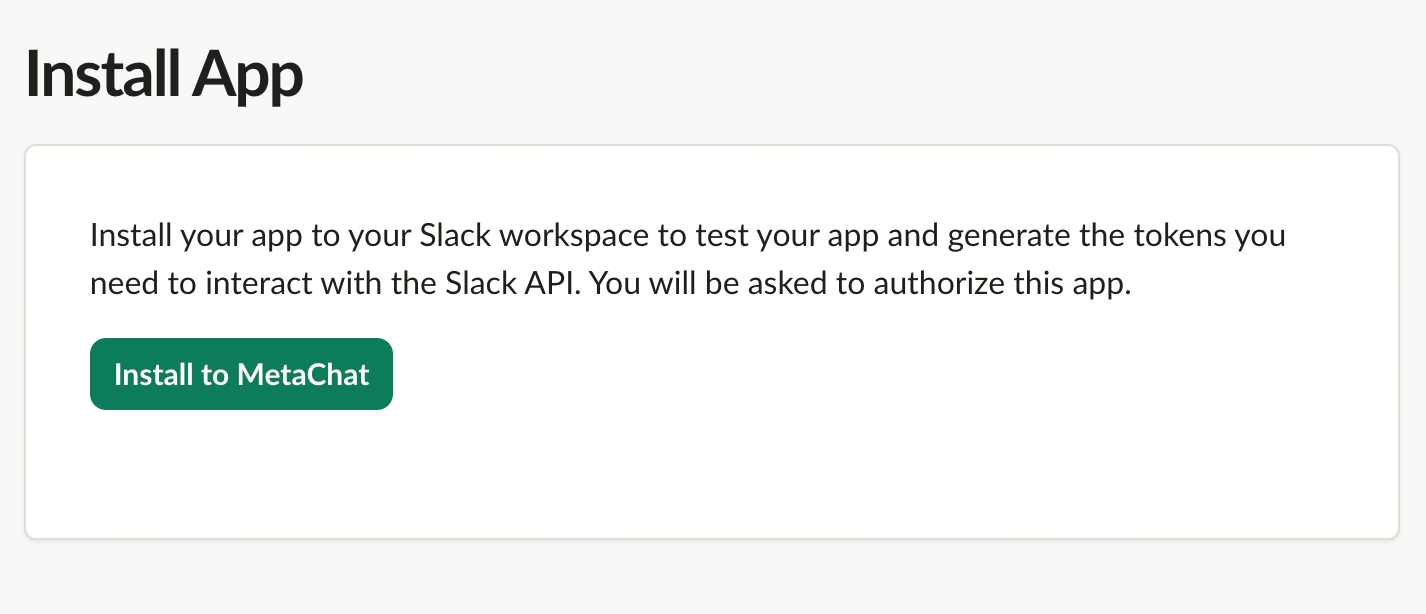The width and height of the screenshot is (1426, 614).
Task: Click the word "App" in the heading
Action: 247,75
